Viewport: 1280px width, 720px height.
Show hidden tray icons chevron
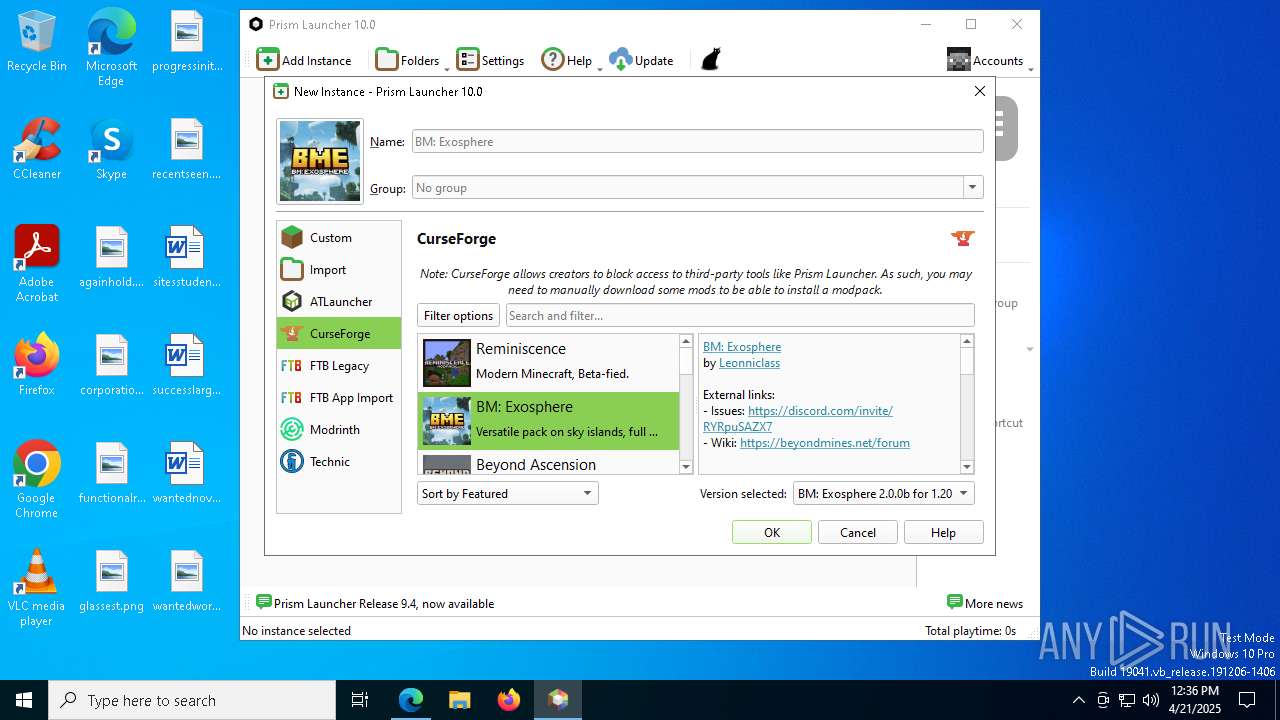(1078, 700)
